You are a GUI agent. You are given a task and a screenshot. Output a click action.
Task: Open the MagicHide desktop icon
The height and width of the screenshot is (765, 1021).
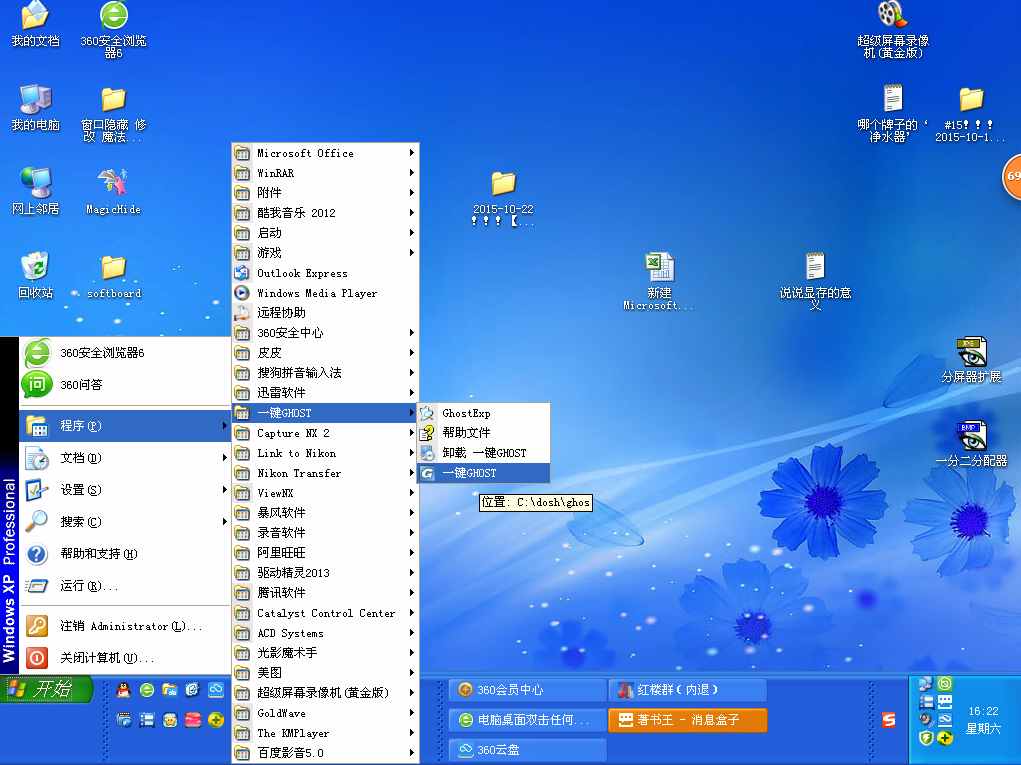click(x=113, y=185)
